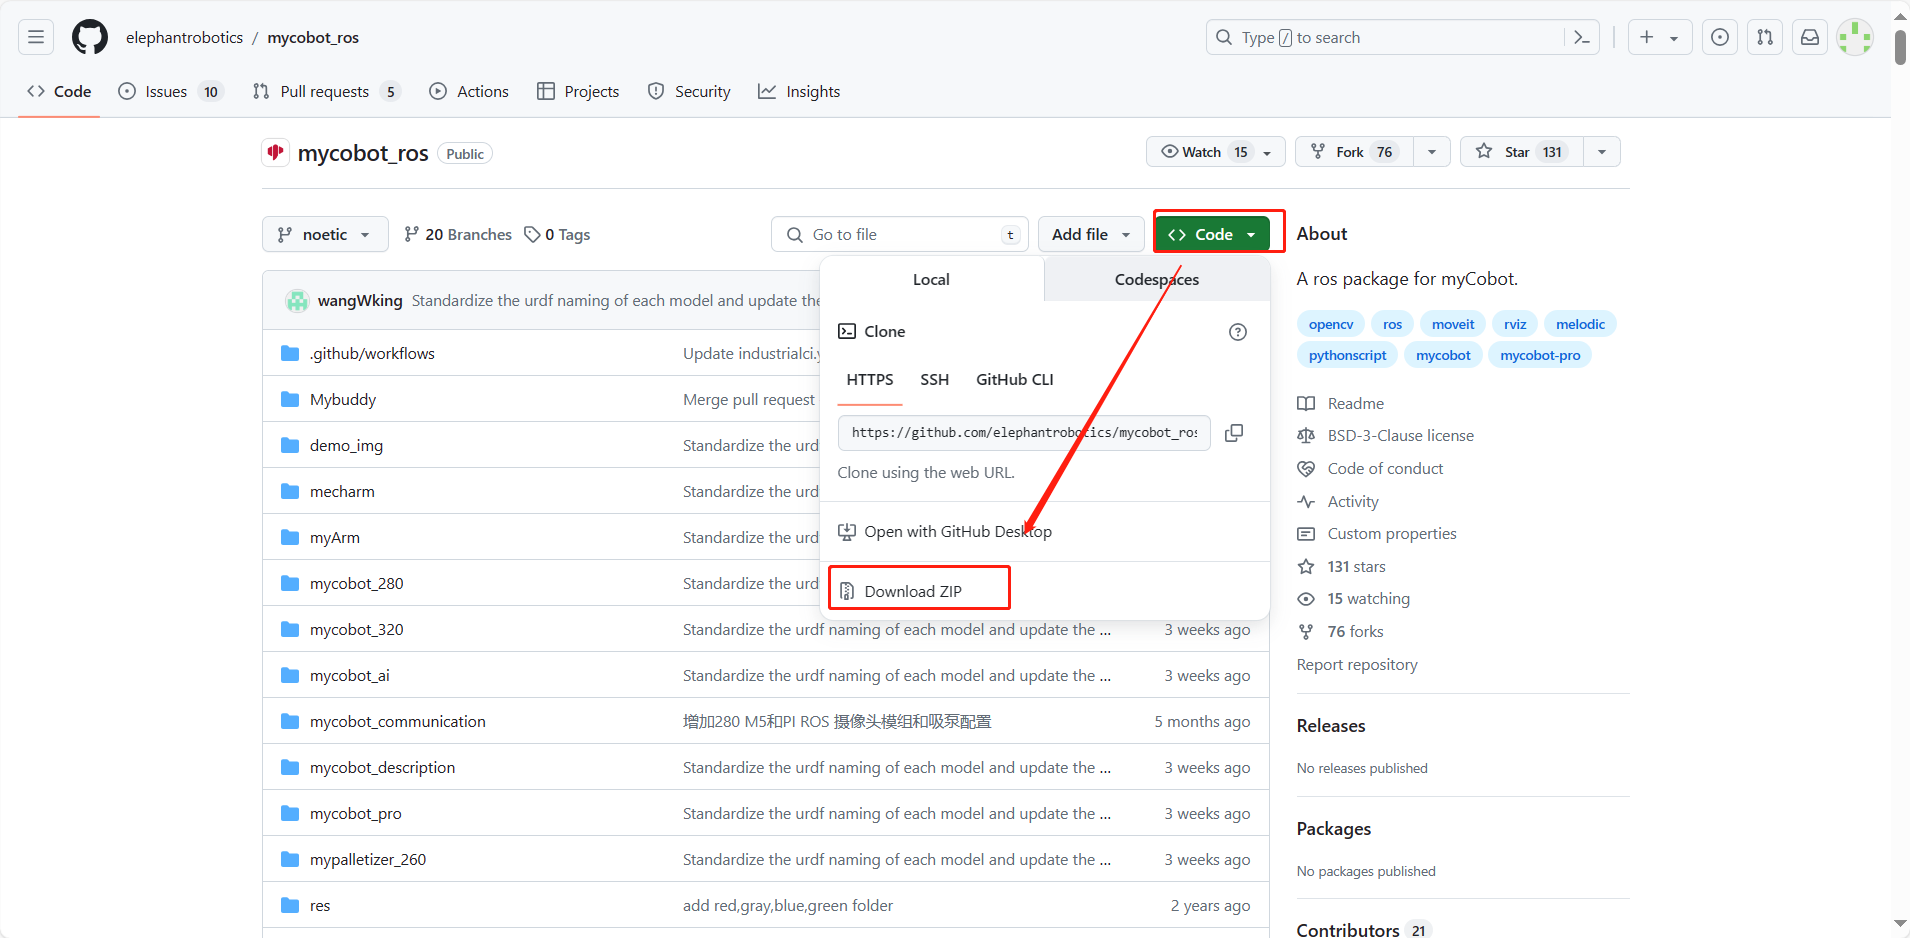Expand the Fork options dropdown arrow
The height and width of the screenshot is (938, 1910).
pos(1432,152)
